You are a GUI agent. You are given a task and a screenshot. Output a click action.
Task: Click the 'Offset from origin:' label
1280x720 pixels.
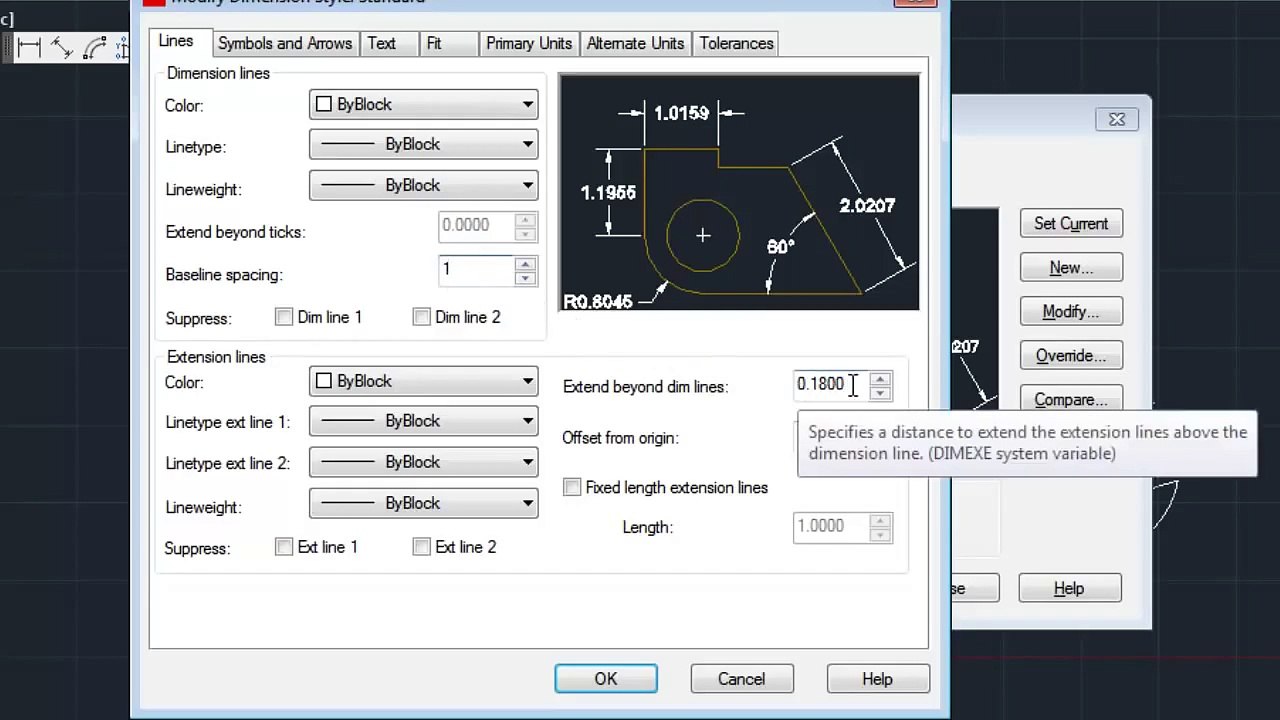point(620,438)
